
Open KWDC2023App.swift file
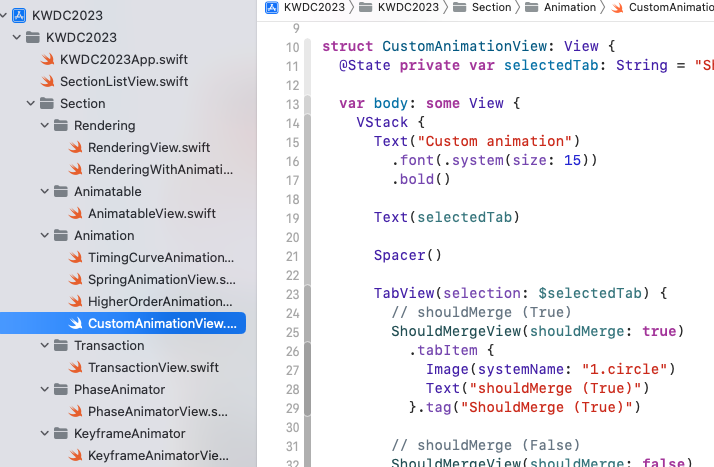(x=123, y=60)
